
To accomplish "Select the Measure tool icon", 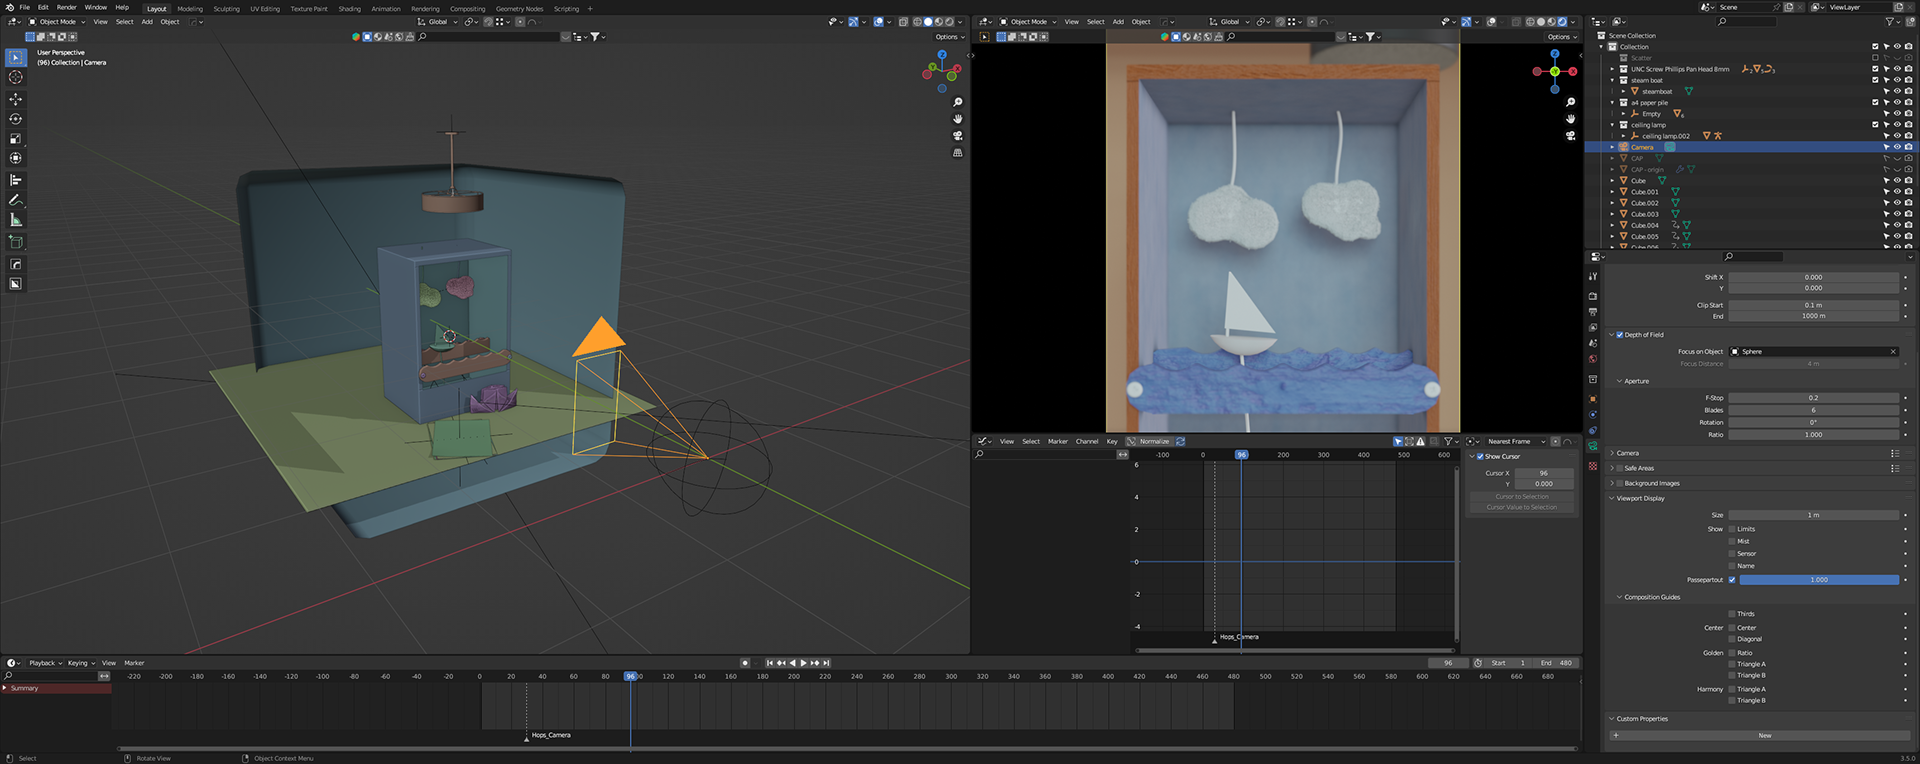I will pyautogui.click(x=15, y=220).
